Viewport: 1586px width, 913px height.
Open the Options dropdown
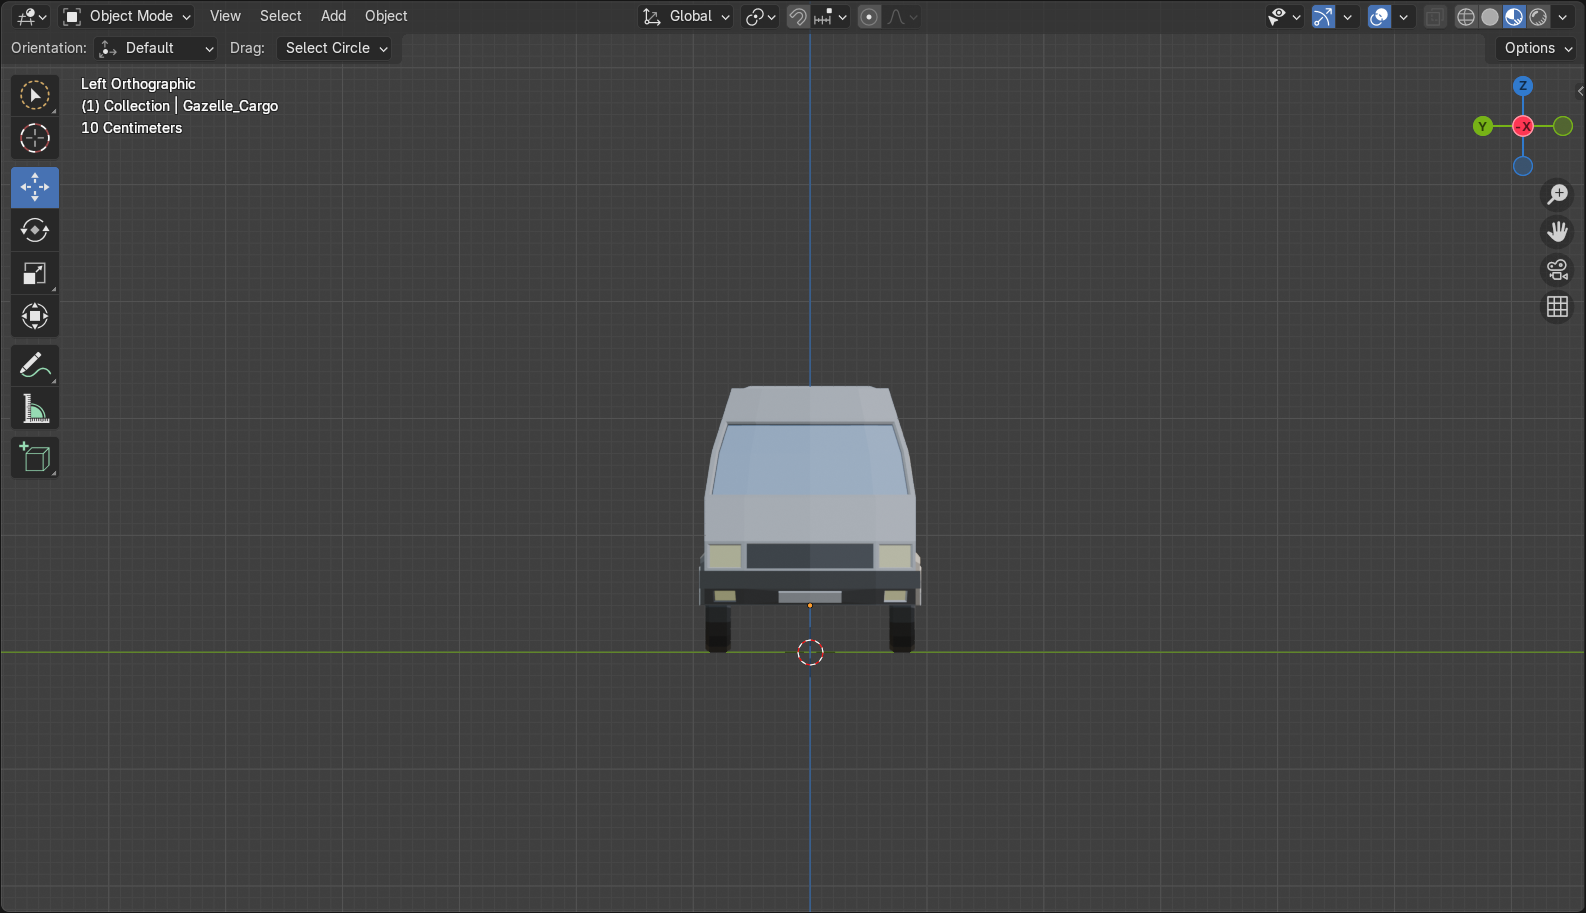[x=1538, y=48]
